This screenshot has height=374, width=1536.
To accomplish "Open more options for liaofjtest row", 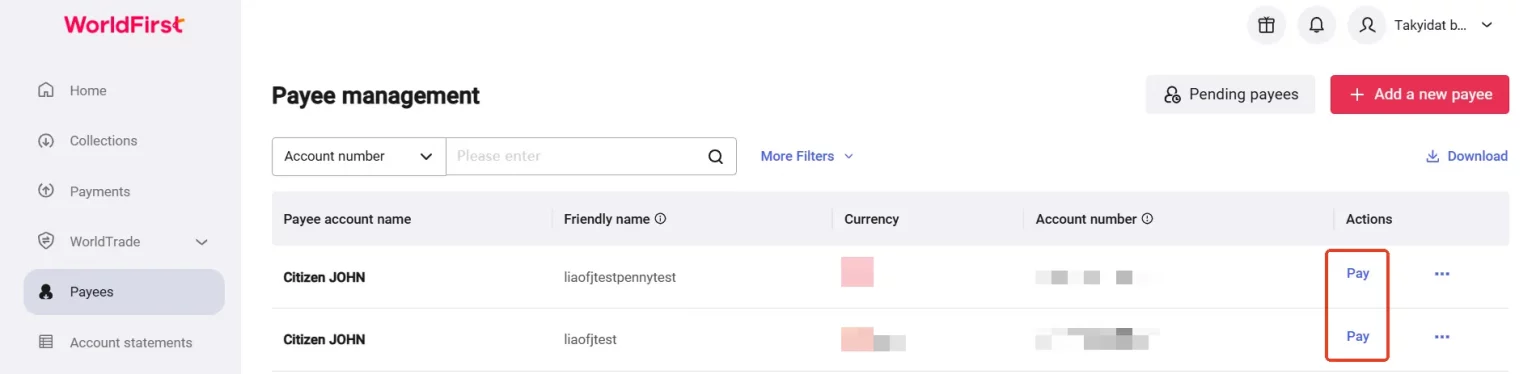I will pyautogui.click(x=1442, y=337).
